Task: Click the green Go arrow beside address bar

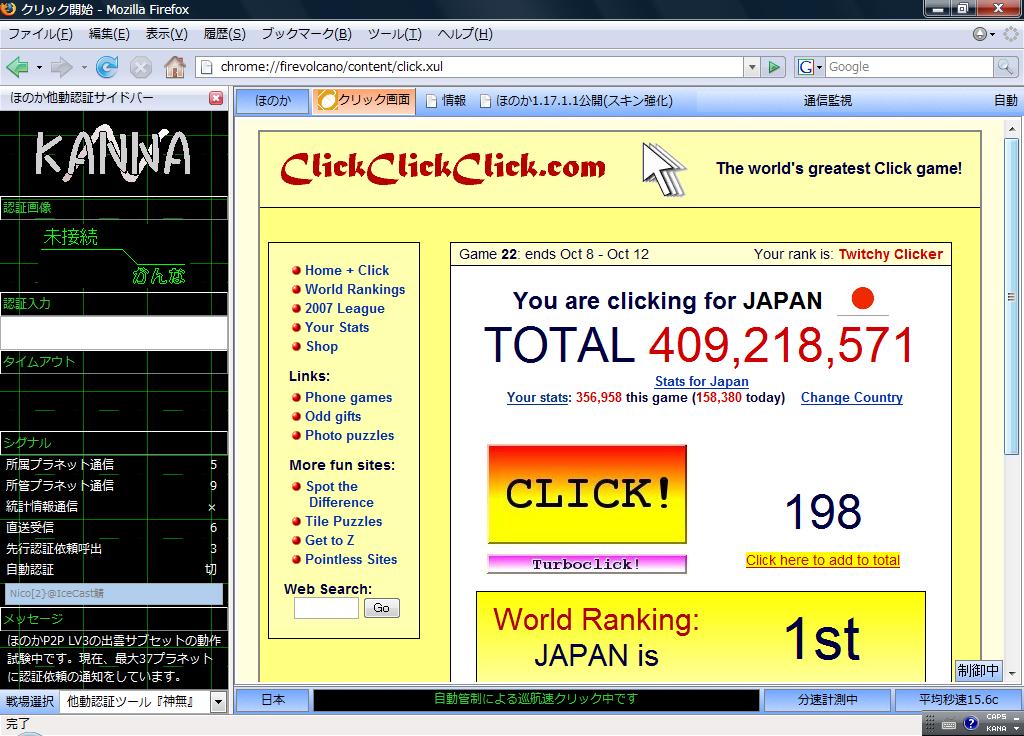Action: (774, 67)
